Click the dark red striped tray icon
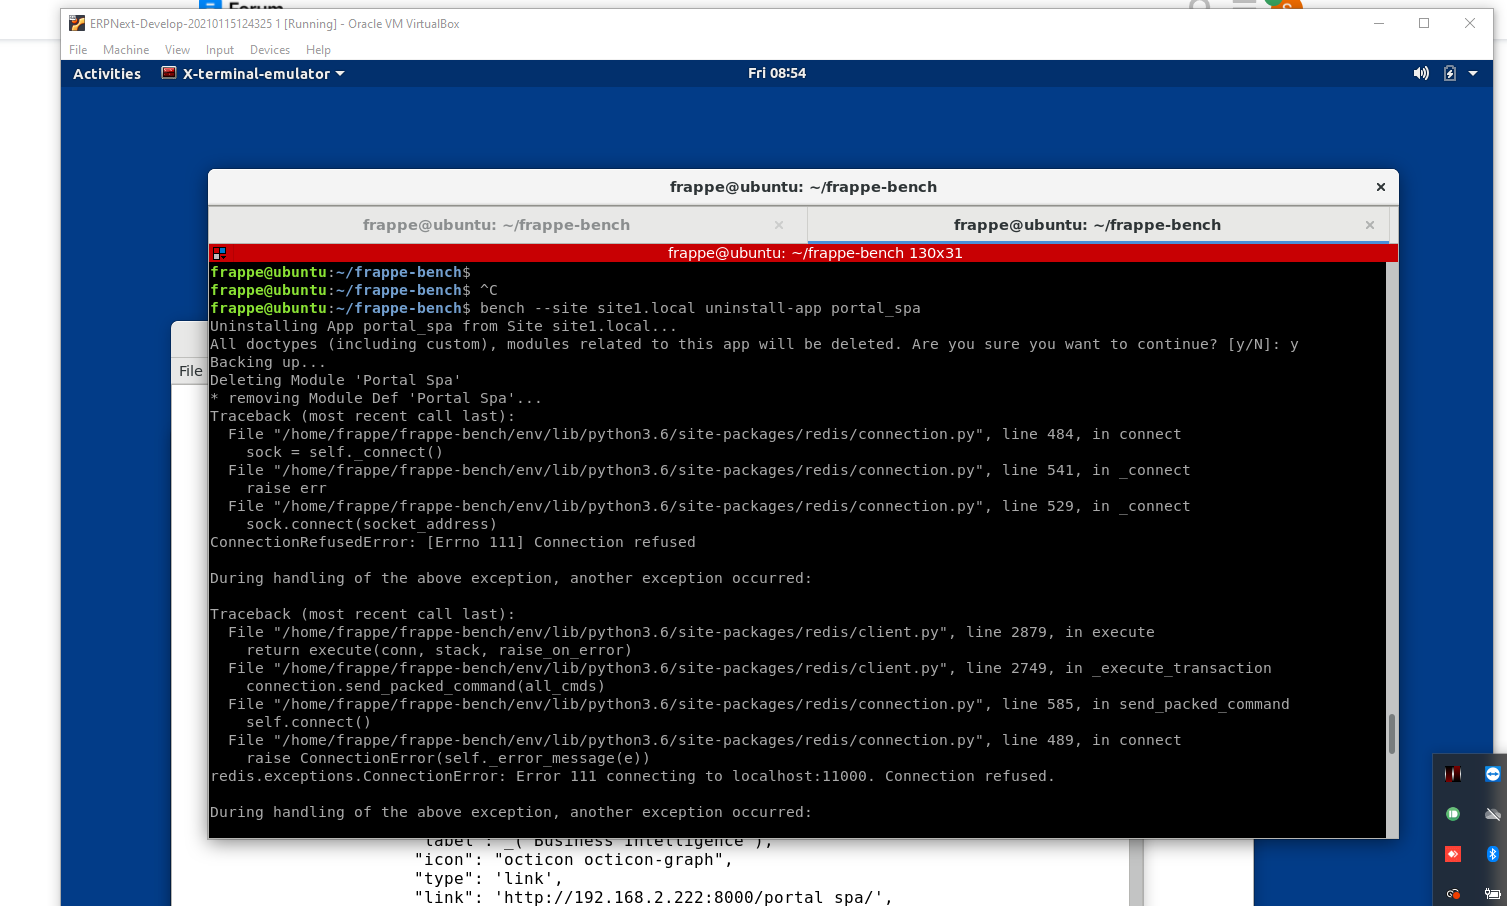1507x906 pixels. [x=1453, y=774]
